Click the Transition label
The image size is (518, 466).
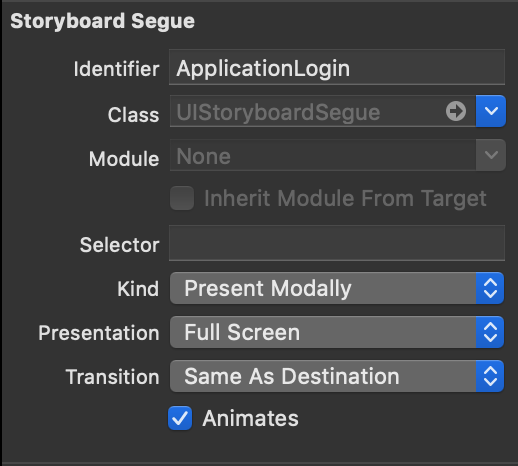point(113,377)
